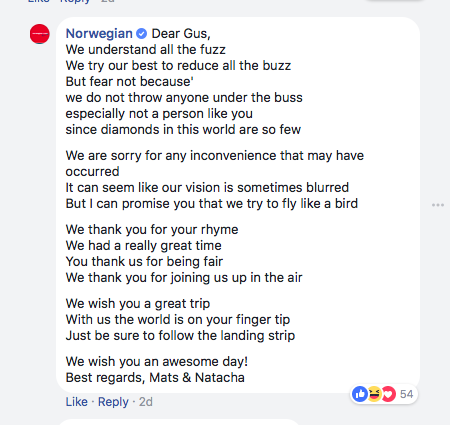Open the Norwegian red profile avatar
The image size is (450, 425).
(x=40, y=34)
